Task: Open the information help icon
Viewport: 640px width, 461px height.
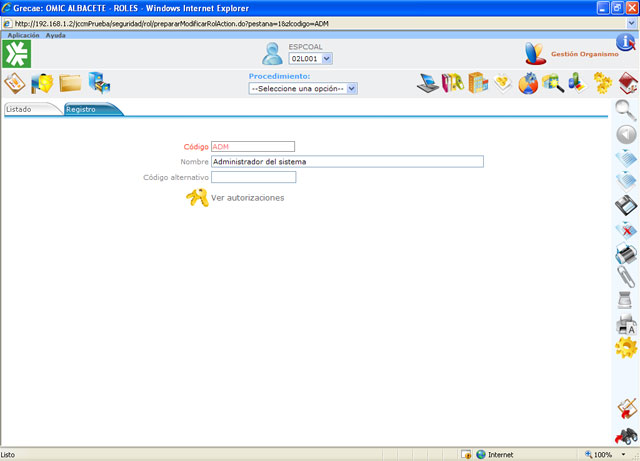Action: (625, 42)
